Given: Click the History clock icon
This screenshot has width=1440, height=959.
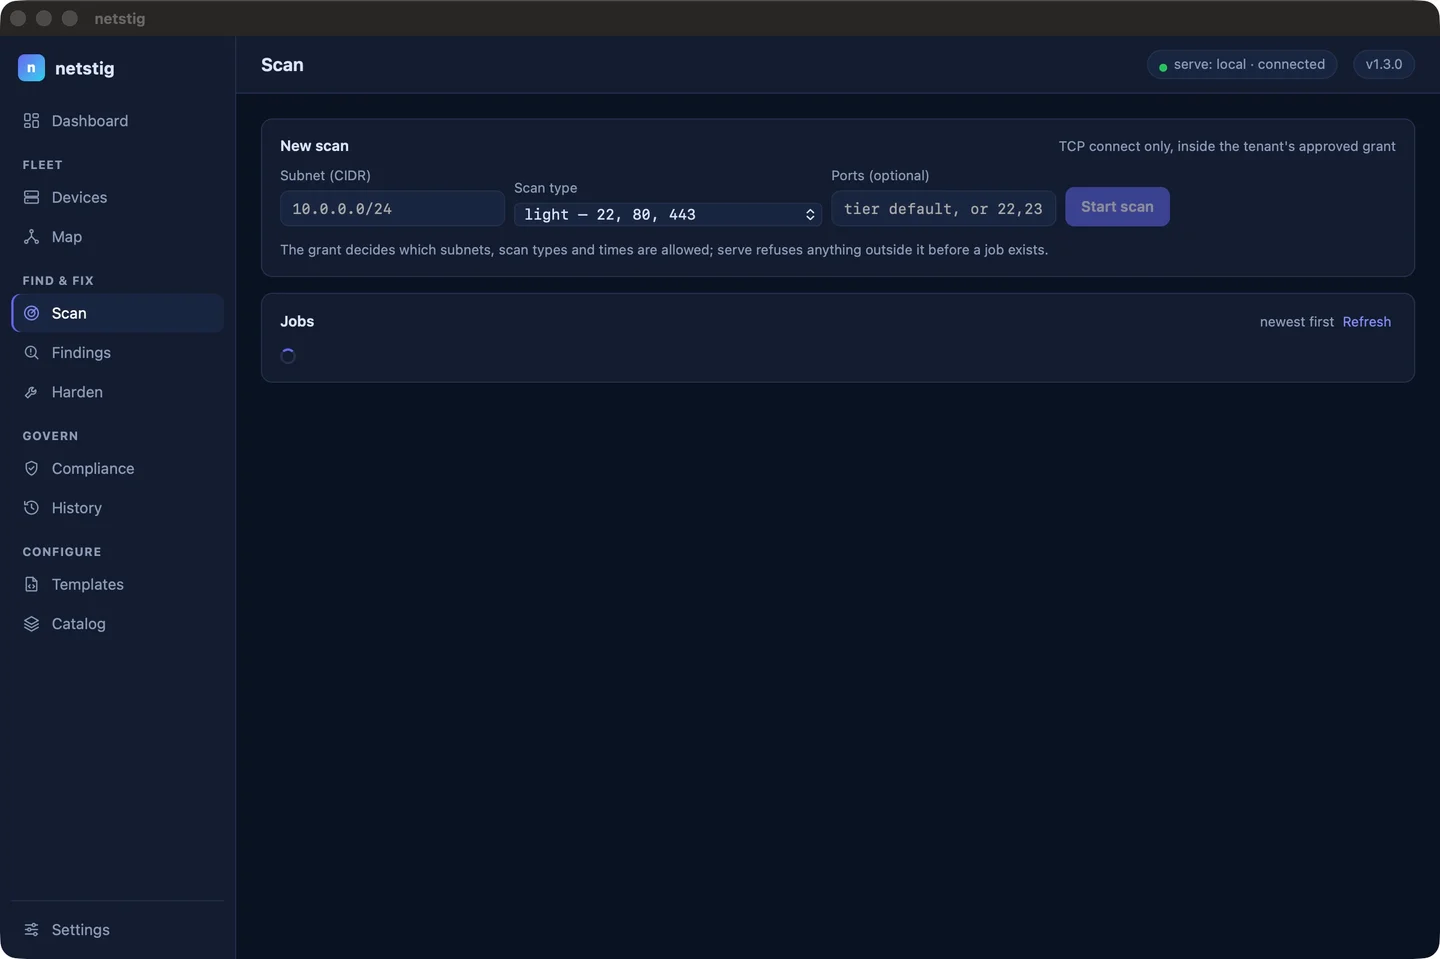Looking at the screenshot, I should click(x=31, y=508).
